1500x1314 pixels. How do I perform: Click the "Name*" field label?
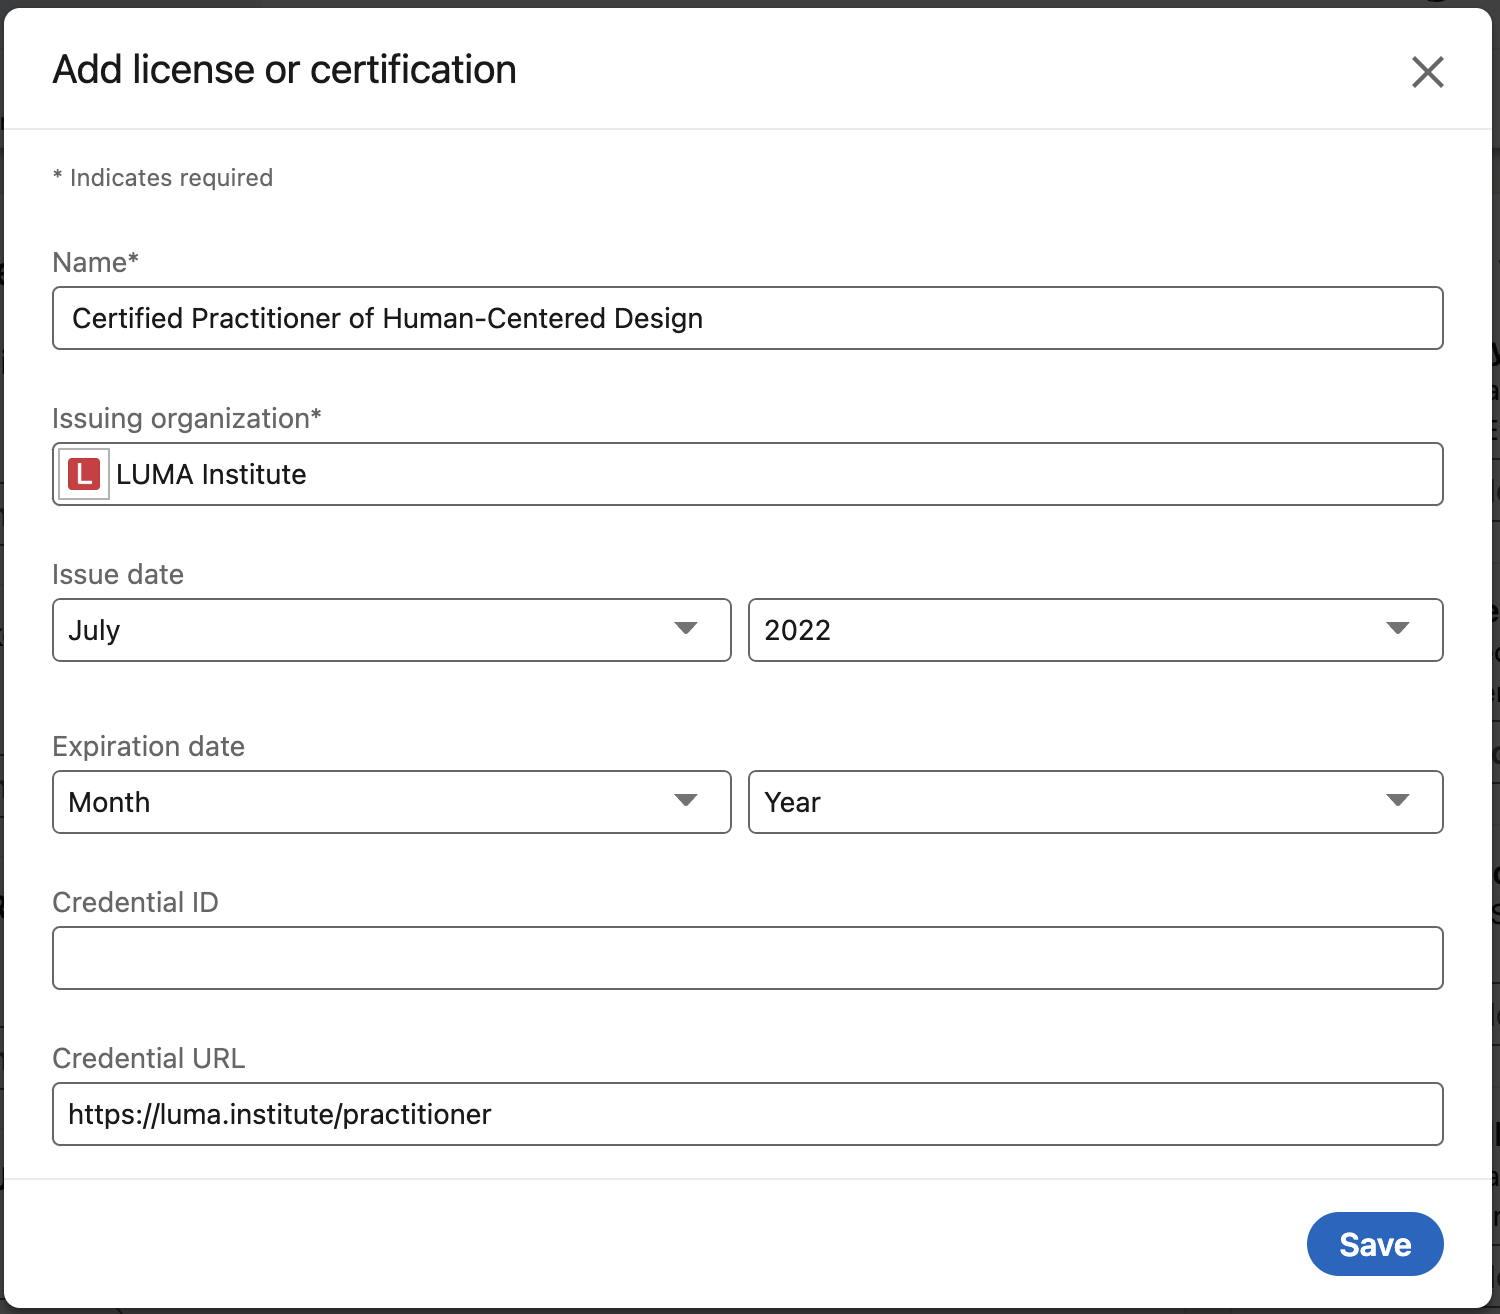point(95,262)
